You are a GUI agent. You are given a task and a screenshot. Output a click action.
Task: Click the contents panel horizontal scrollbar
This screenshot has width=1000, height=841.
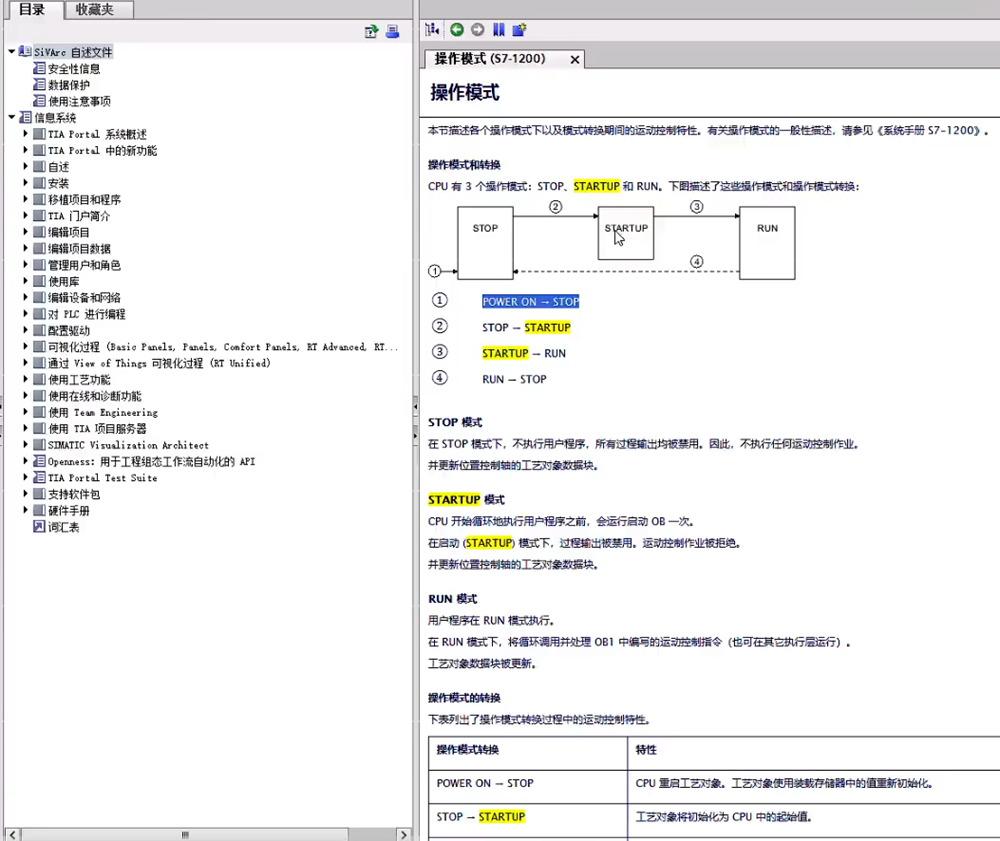tap(185, 834)
